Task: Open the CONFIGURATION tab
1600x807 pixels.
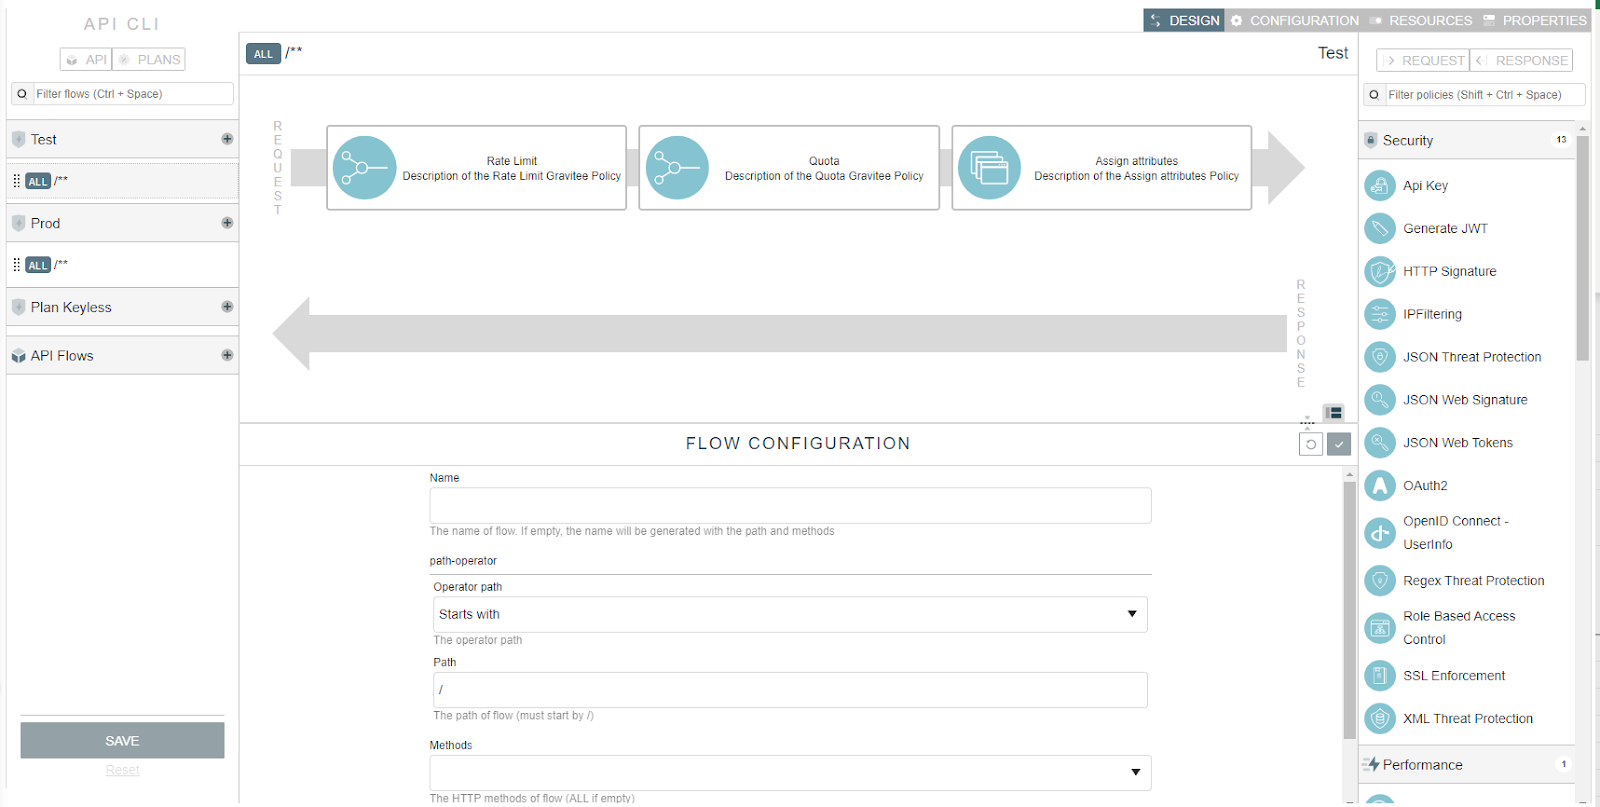Action: click(1294, 20)
